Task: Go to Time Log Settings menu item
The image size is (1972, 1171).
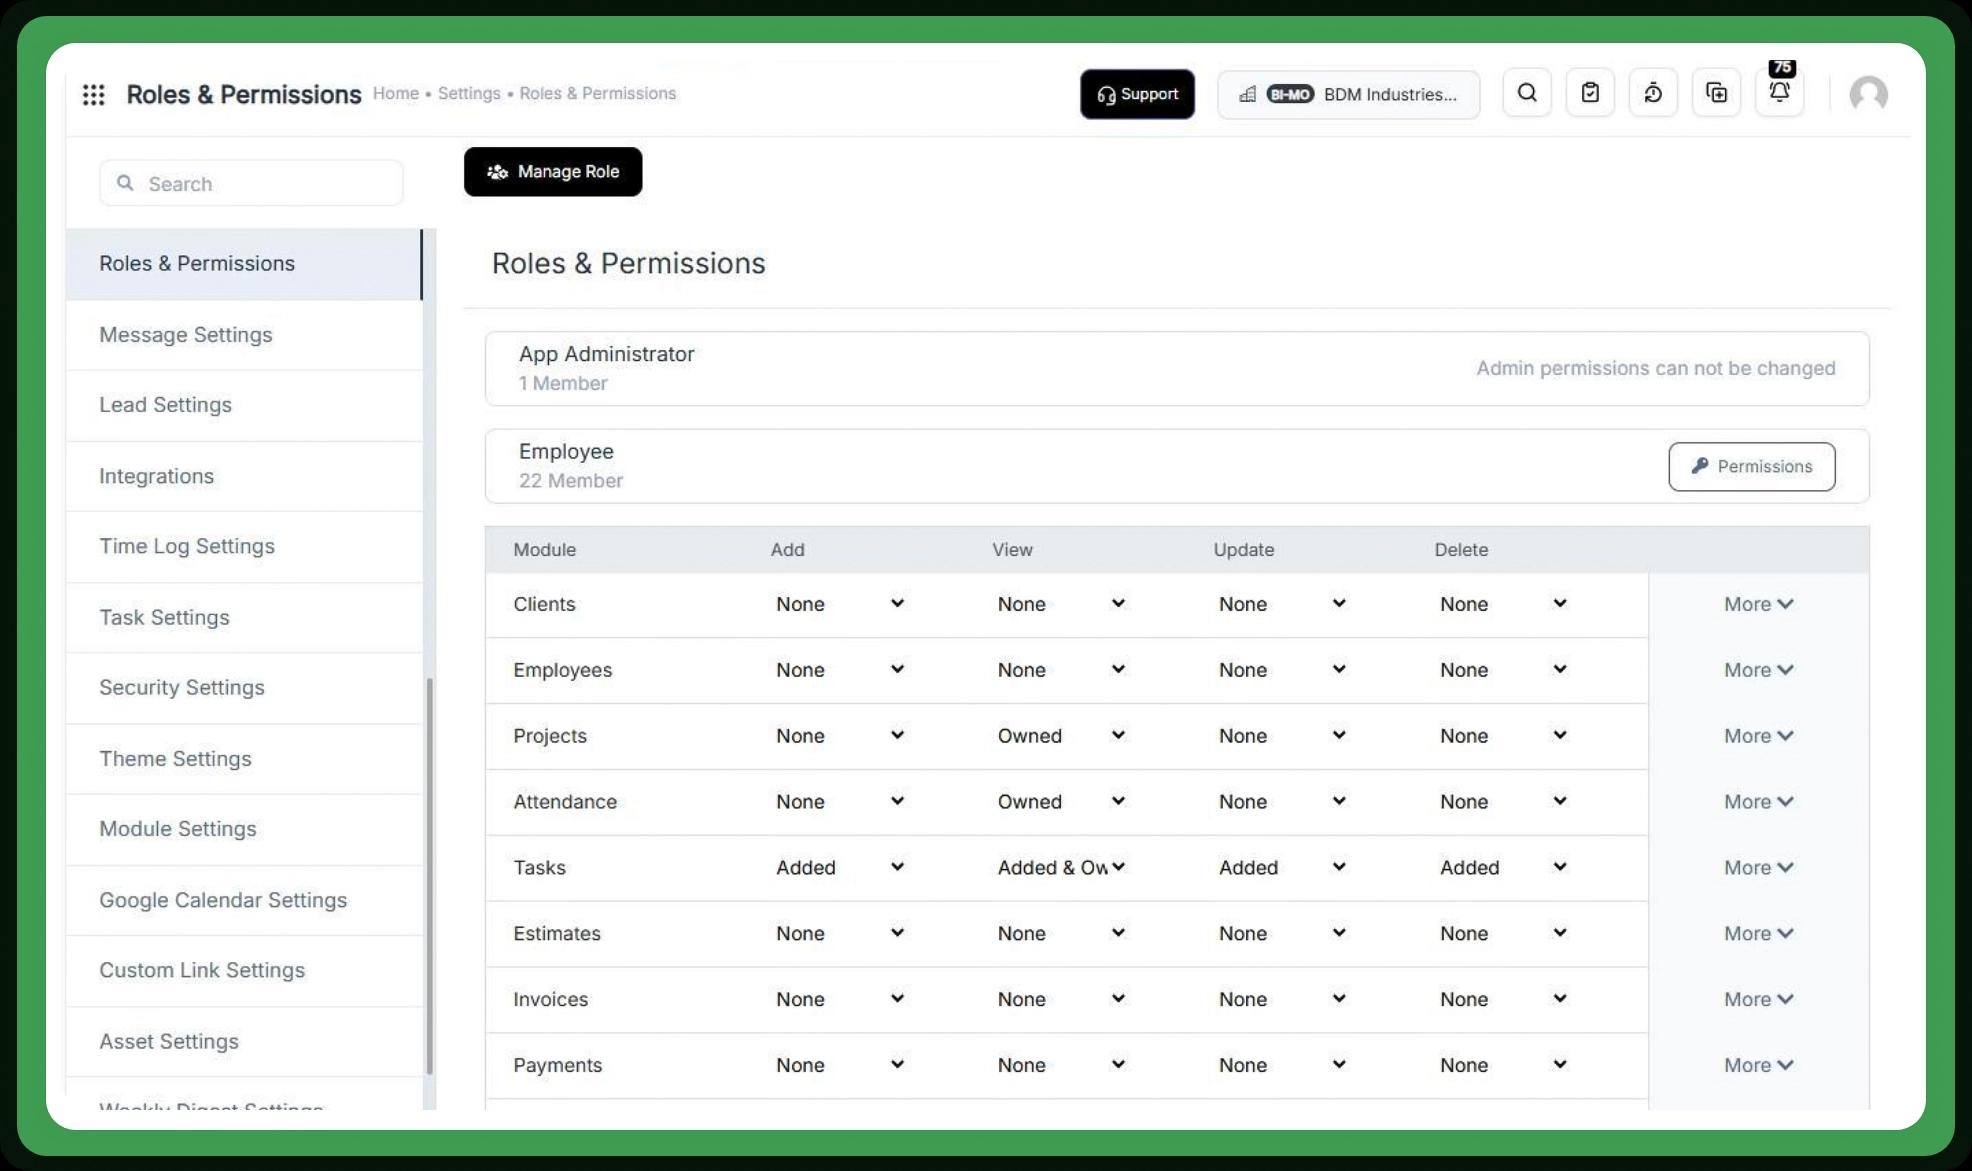Action: click(x=187, y=546)
